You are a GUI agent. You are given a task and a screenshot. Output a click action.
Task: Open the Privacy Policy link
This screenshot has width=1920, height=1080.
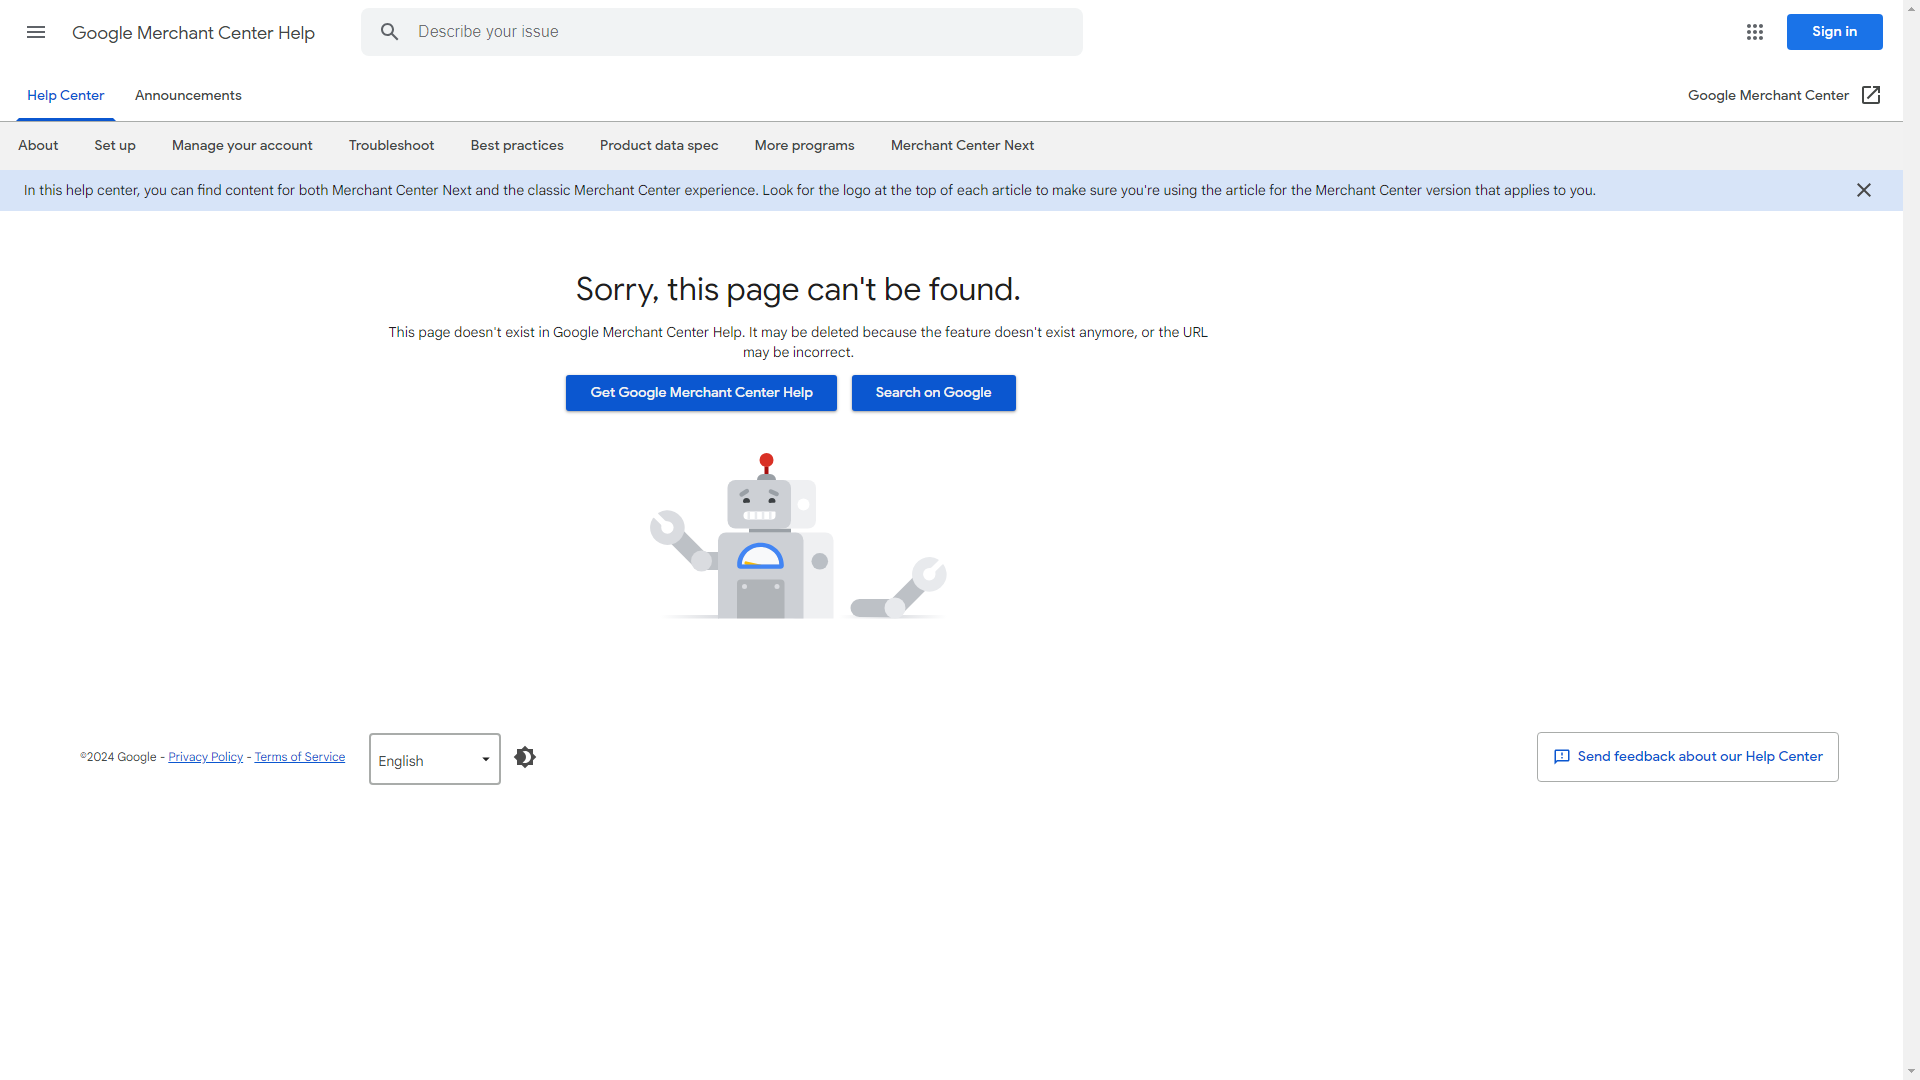(x=205, y=757)
